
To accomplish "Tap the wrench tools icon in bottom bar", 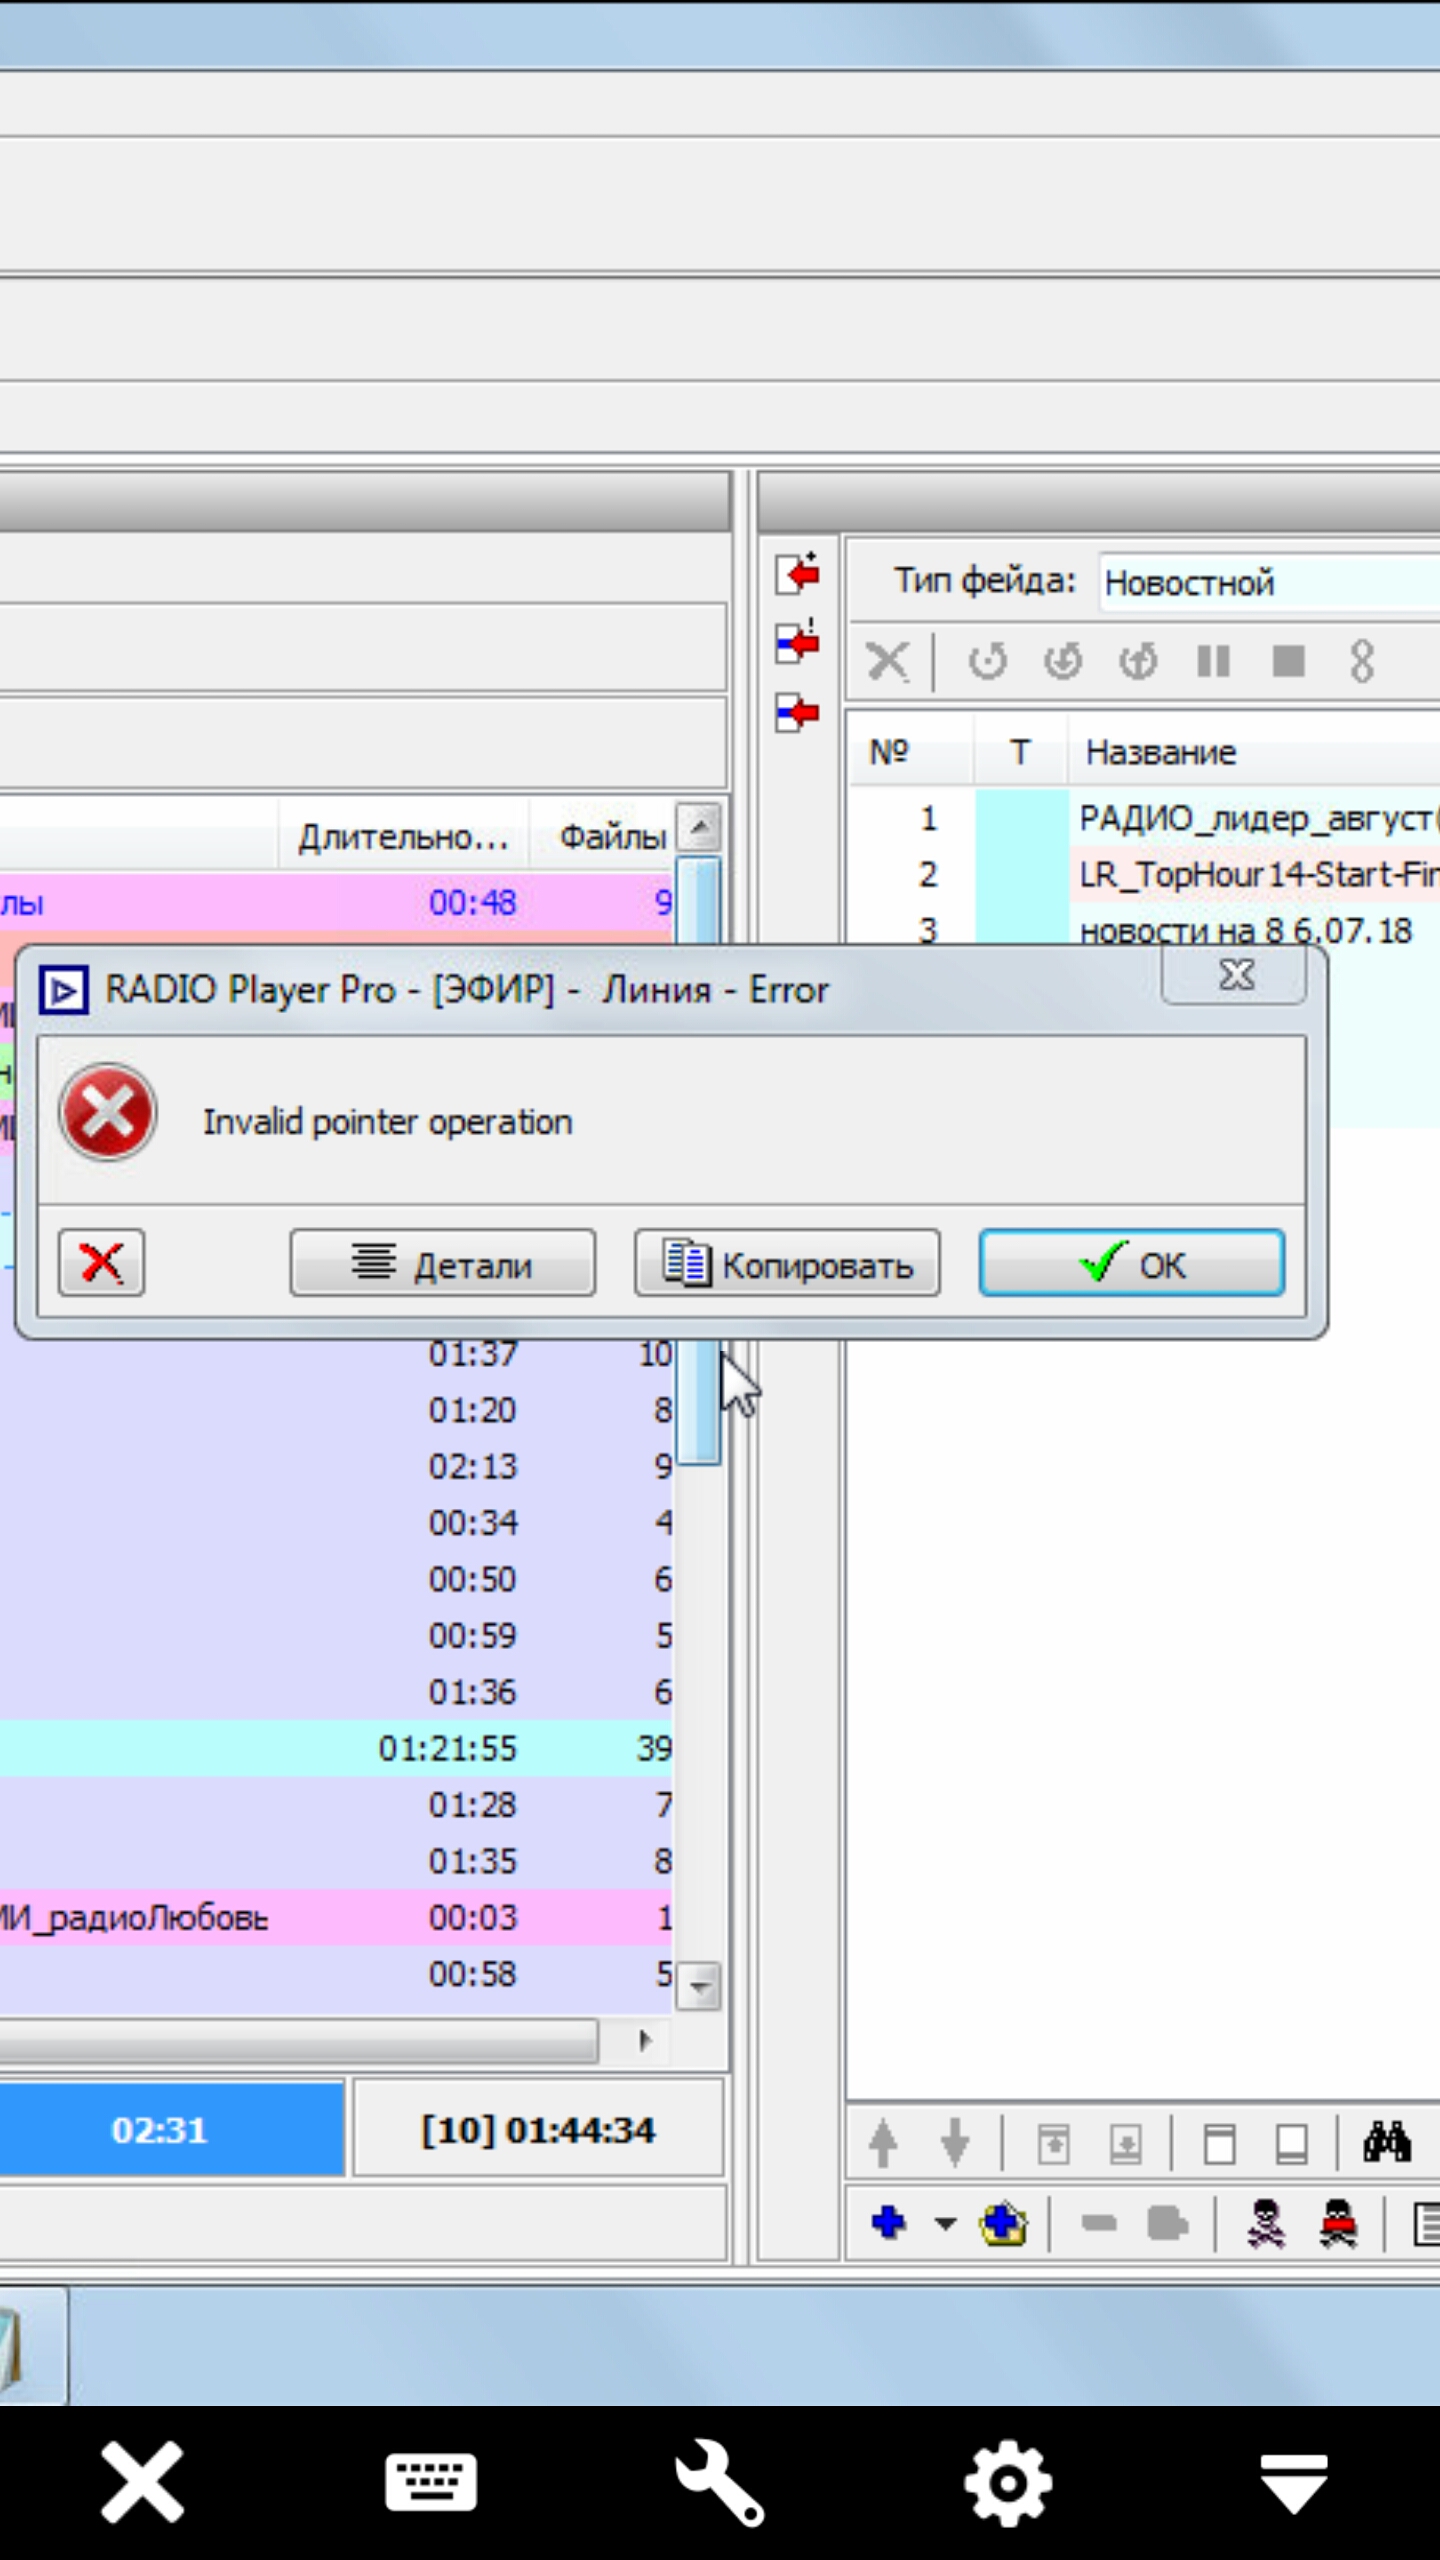I will click(x=719, y=2482).
